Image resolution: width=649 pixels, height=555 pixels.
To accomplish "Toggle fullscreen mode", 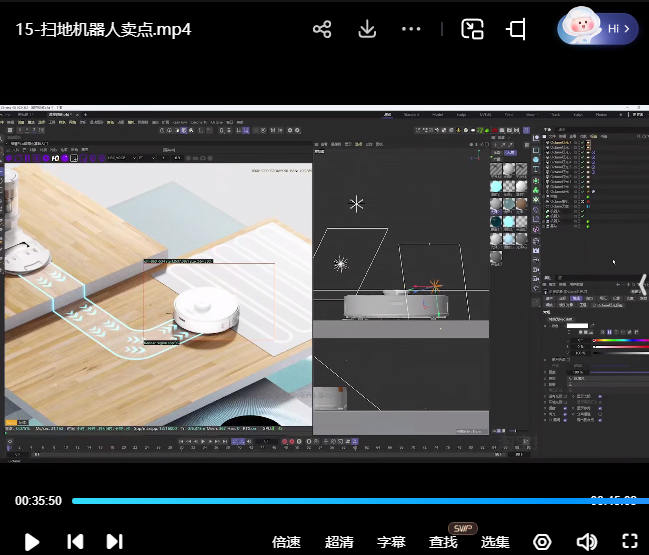I will (629, 542).
